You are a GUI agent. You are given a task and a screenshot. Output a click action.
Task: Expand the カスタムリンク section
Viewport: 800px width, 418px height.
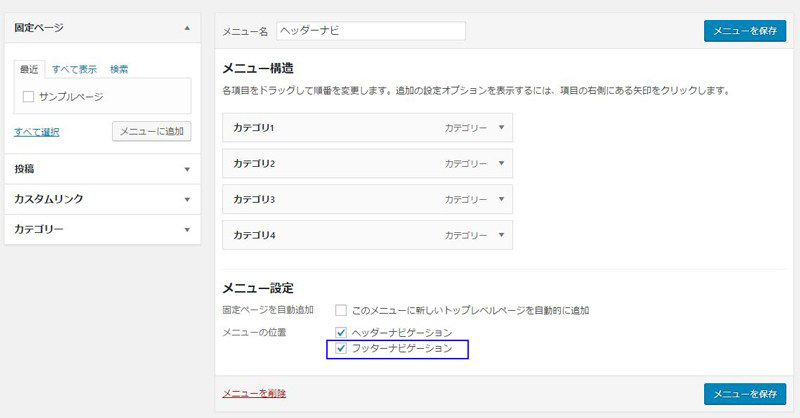(x=187, y=200)
